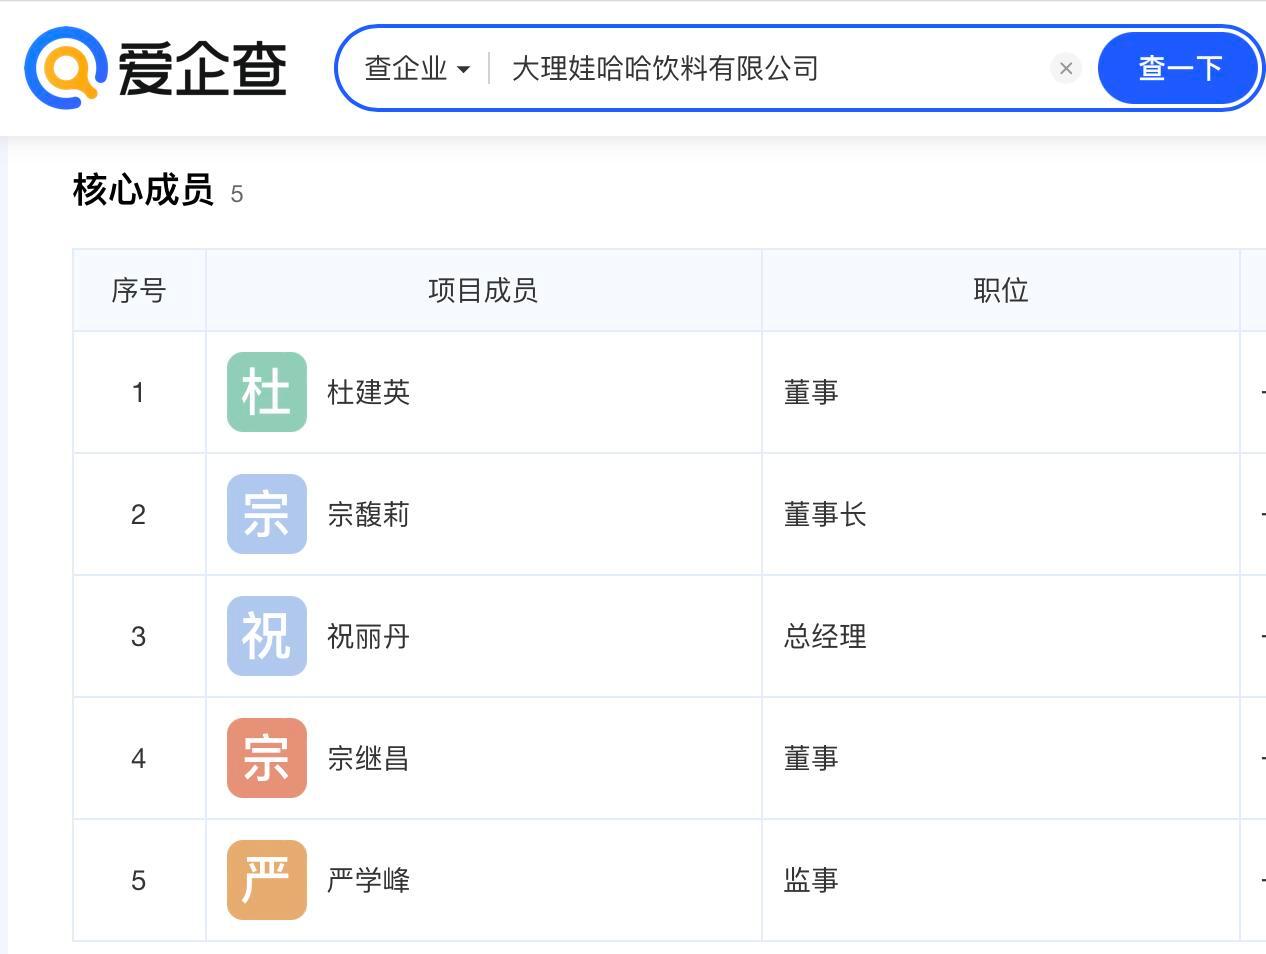Click row number 4 cell
1266x954 pixels.
[x=139, y=758]
